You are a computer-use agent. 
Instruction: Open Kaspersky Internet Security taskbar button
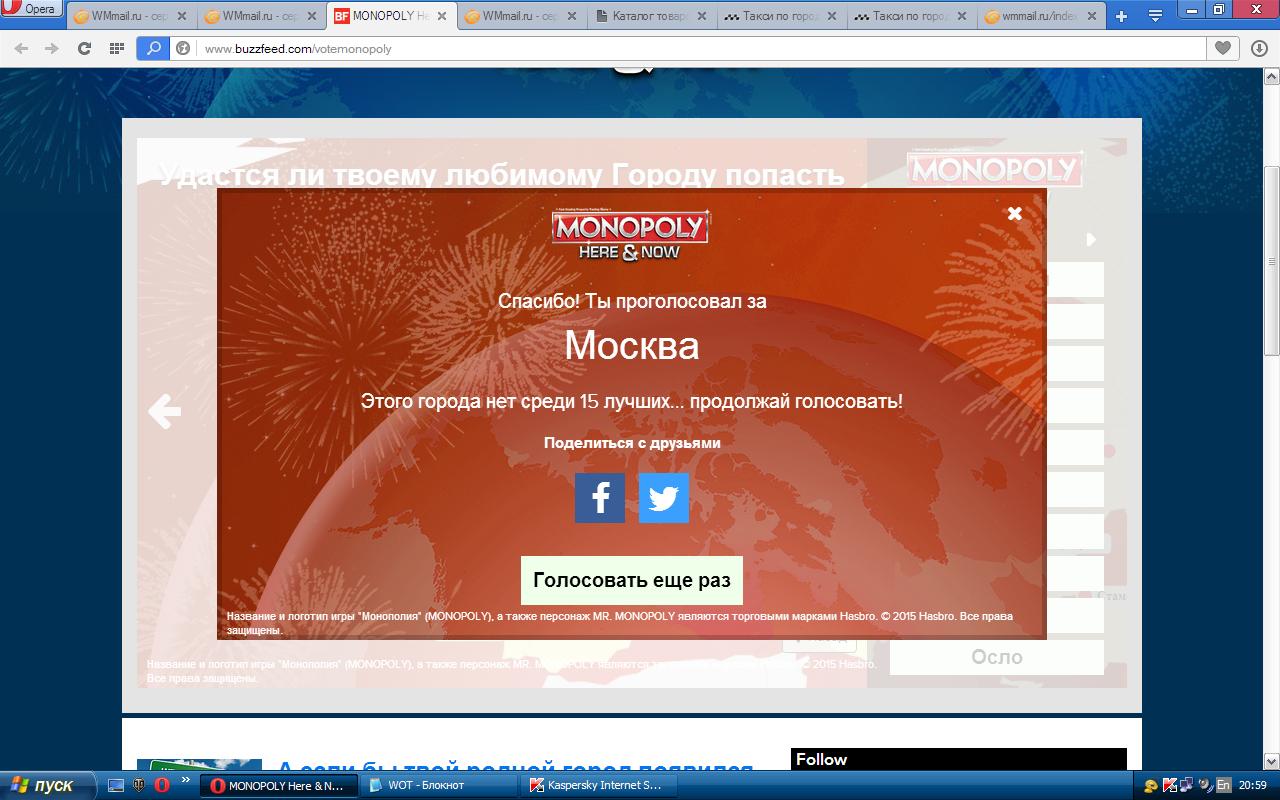[x=597, y=786]
